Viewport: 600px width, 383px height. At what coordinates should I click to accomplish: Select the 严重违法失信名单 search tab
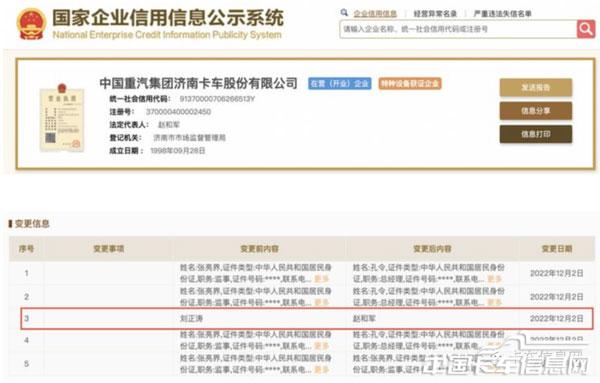coord(502,14)
